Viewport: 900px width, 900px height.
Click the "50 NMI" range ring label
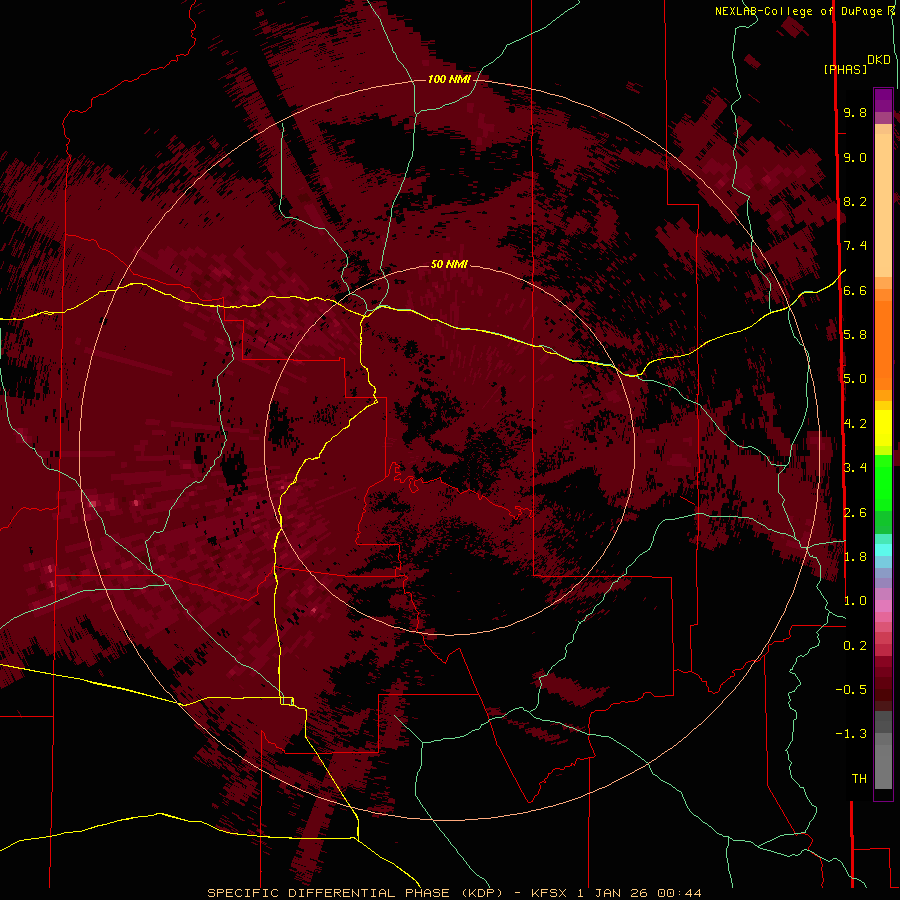[449, 265]
